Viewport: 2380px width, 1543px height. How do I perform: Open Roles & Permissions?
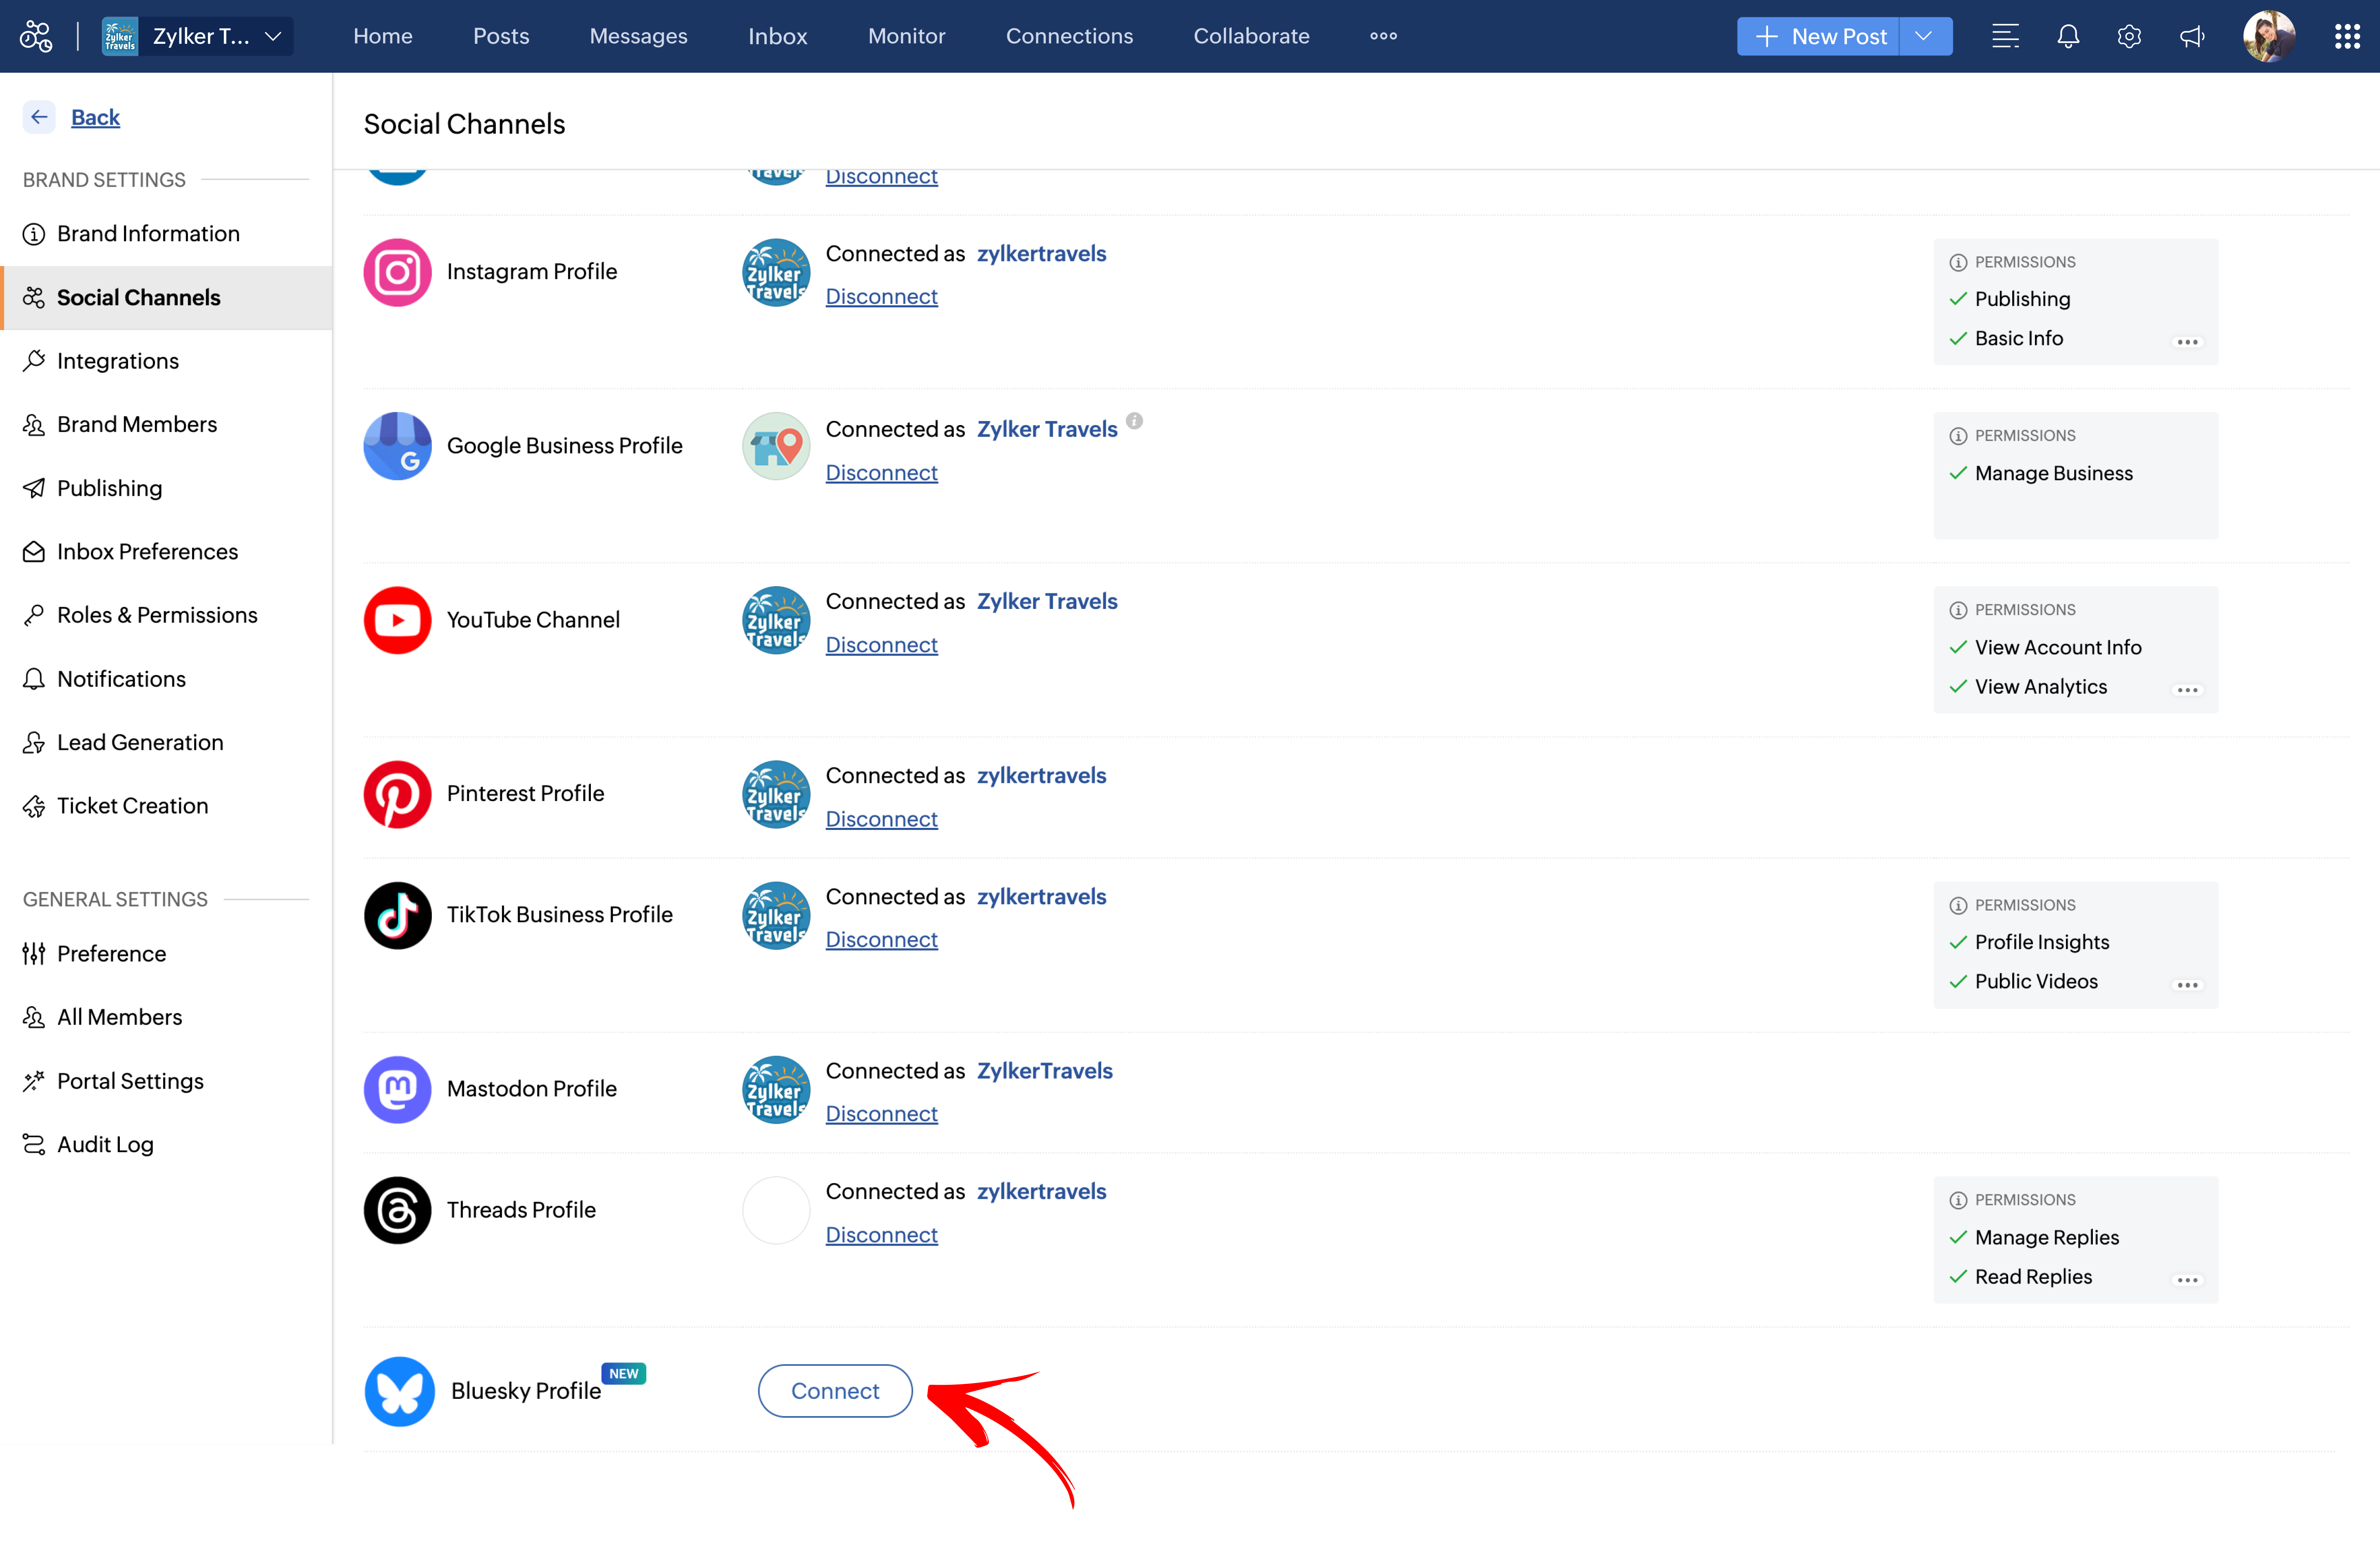[166, 615]
